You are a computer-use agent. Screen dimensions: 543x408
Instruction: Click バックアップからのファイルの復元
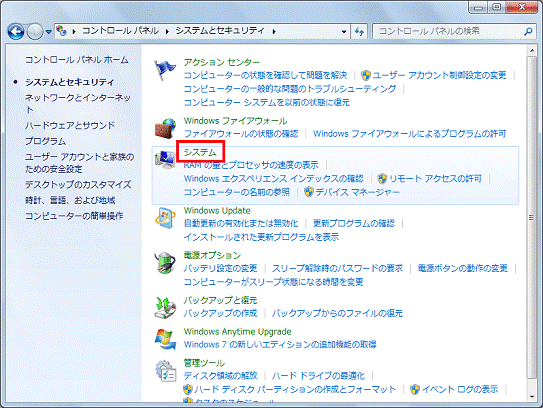(x=337, y=313)
